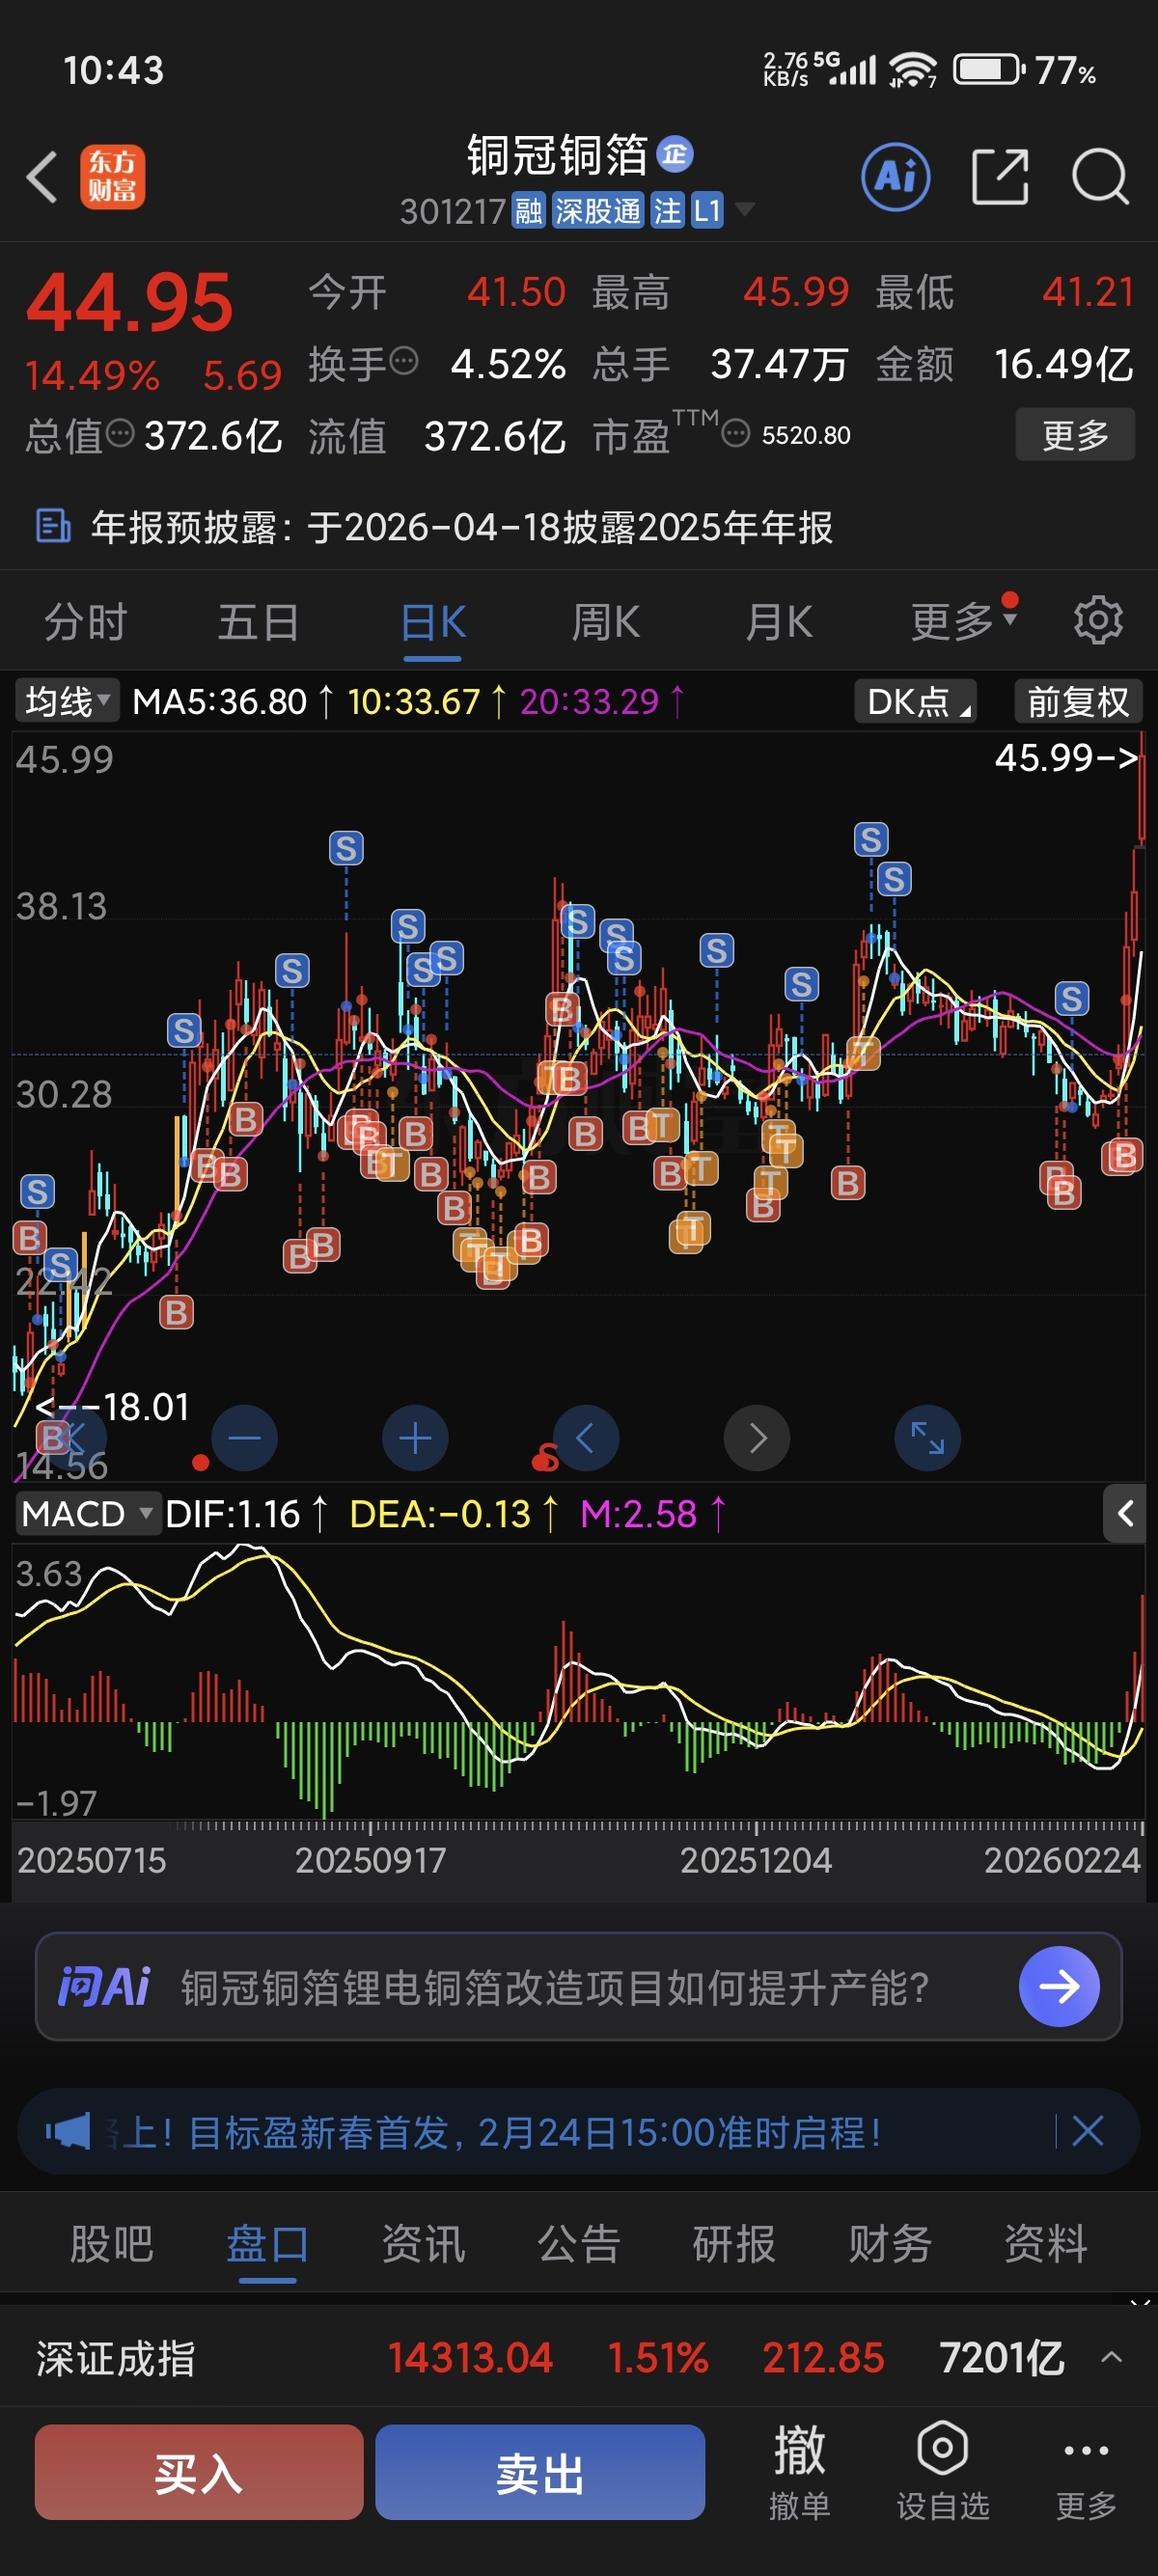
Task: Open the blue Ai assistant icon
Action: click(x=895, y=177)
